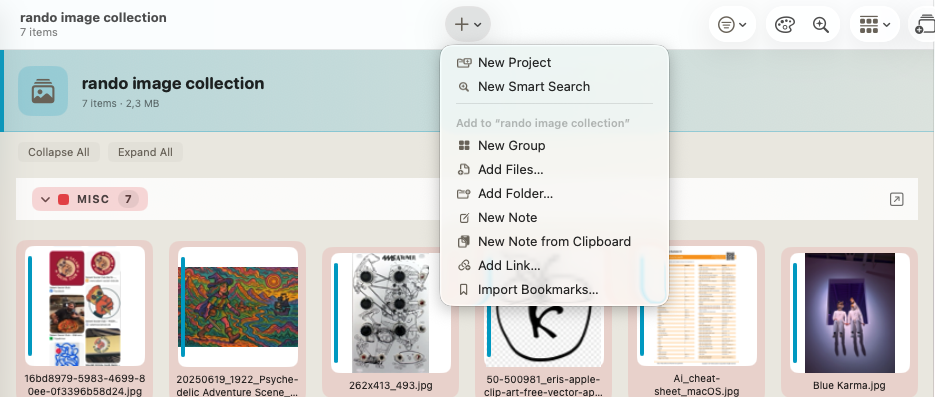The image size is (935, 397).
Task: Click the window title rando image collection
Action: click(94, 17)
